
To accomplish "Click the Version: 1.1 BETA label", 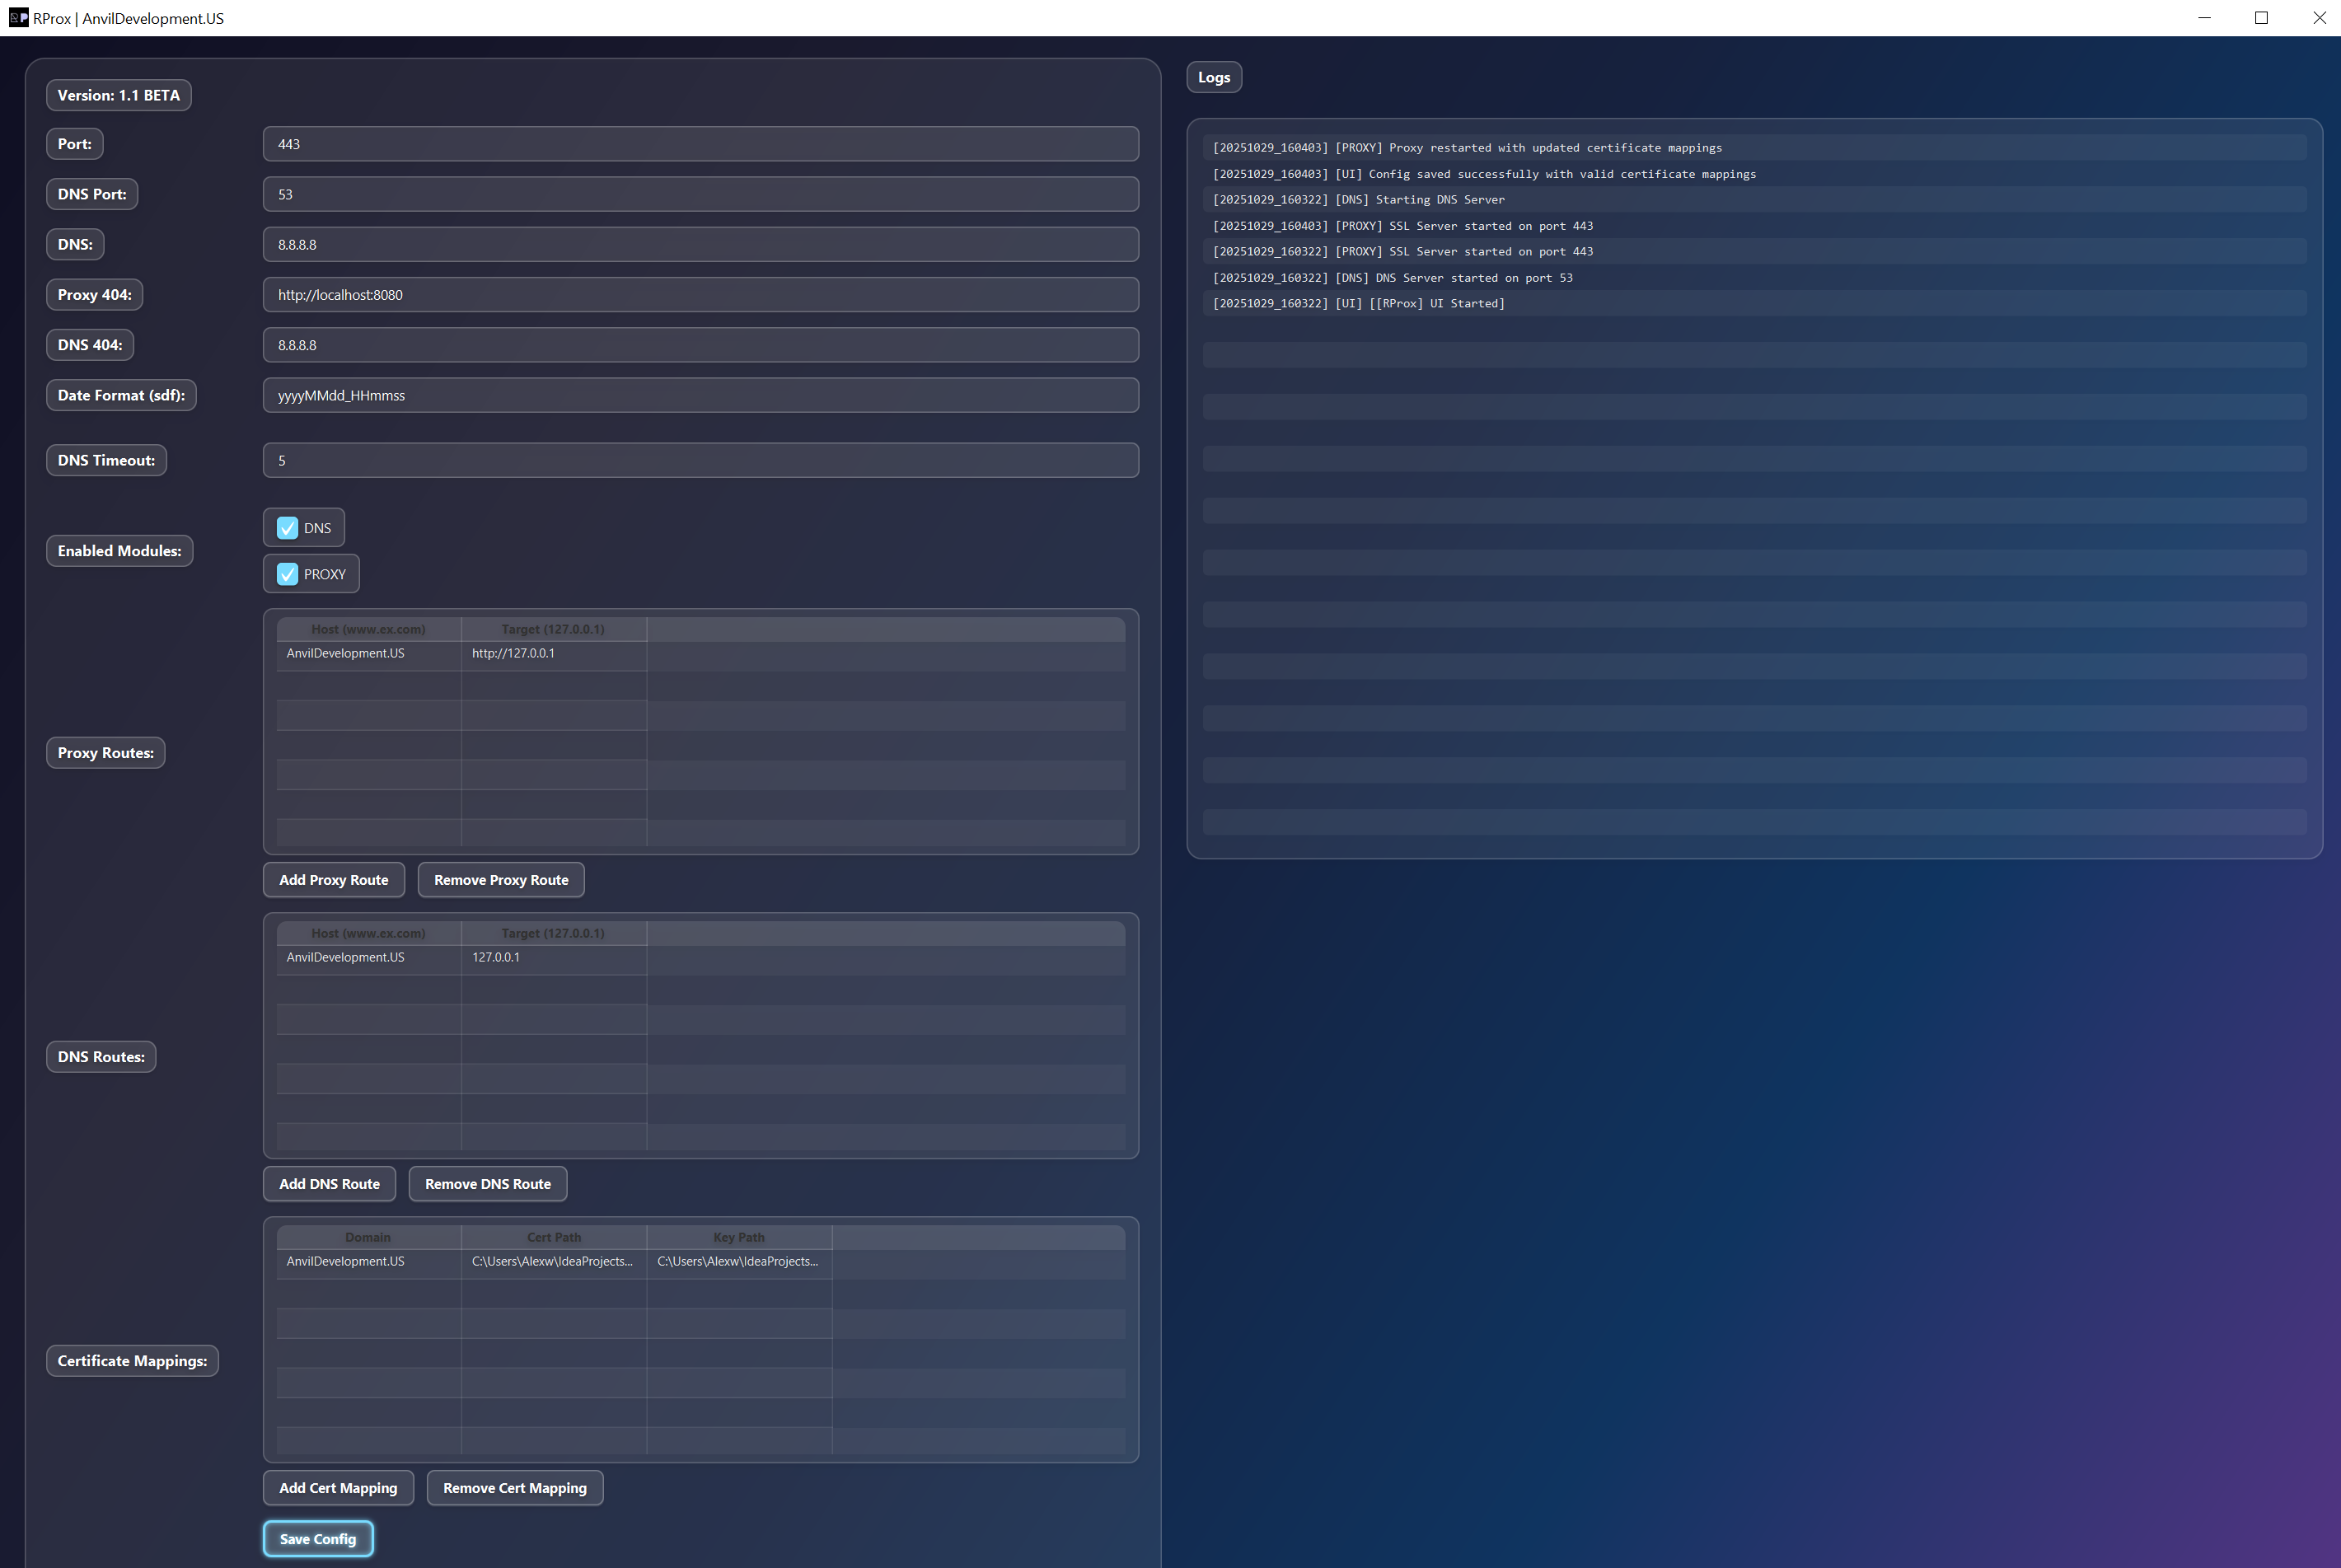I will (119, 95).
